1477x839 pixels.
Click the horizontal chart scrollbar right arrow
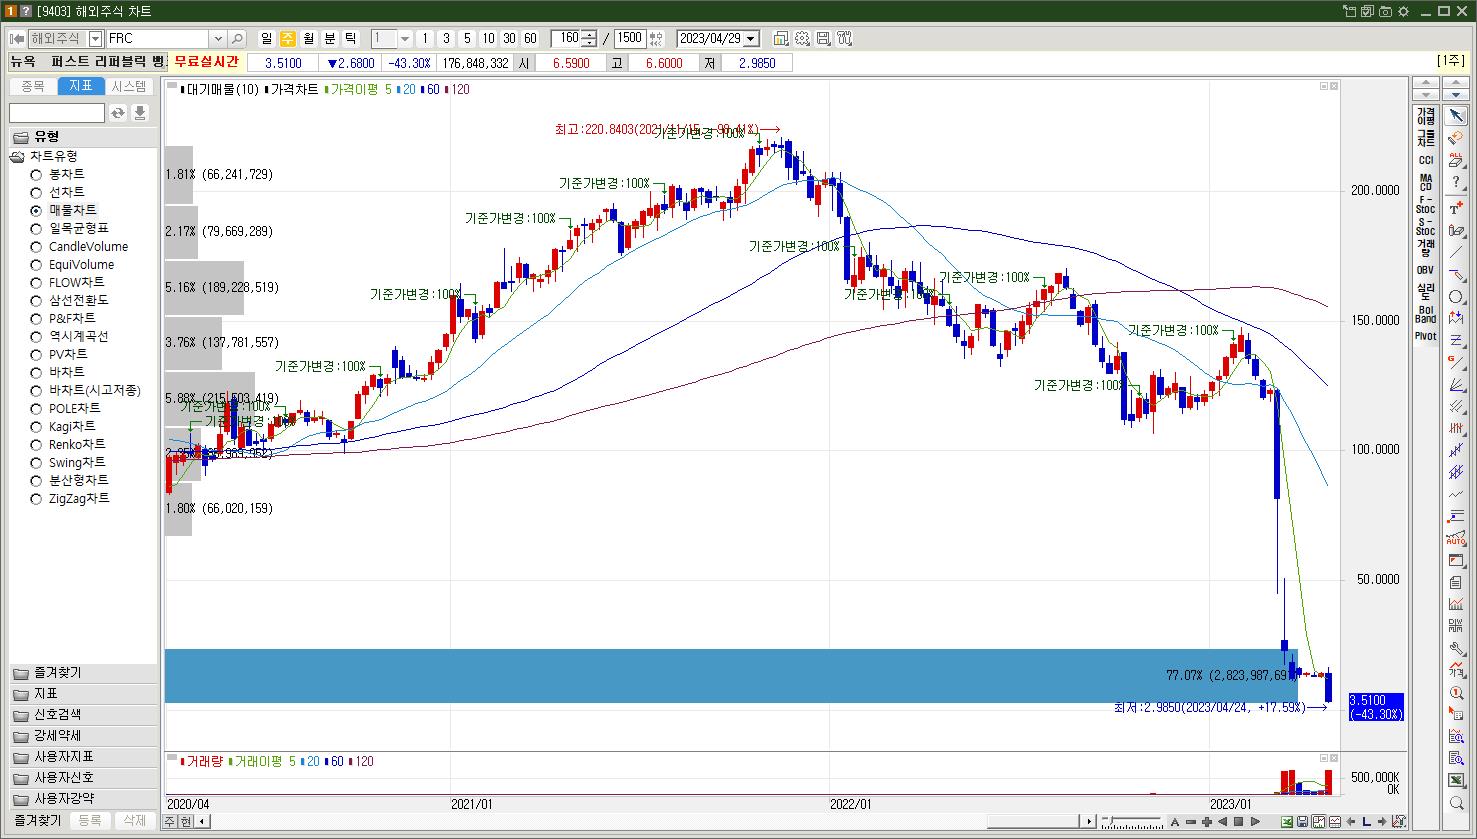coord(1089,822)
